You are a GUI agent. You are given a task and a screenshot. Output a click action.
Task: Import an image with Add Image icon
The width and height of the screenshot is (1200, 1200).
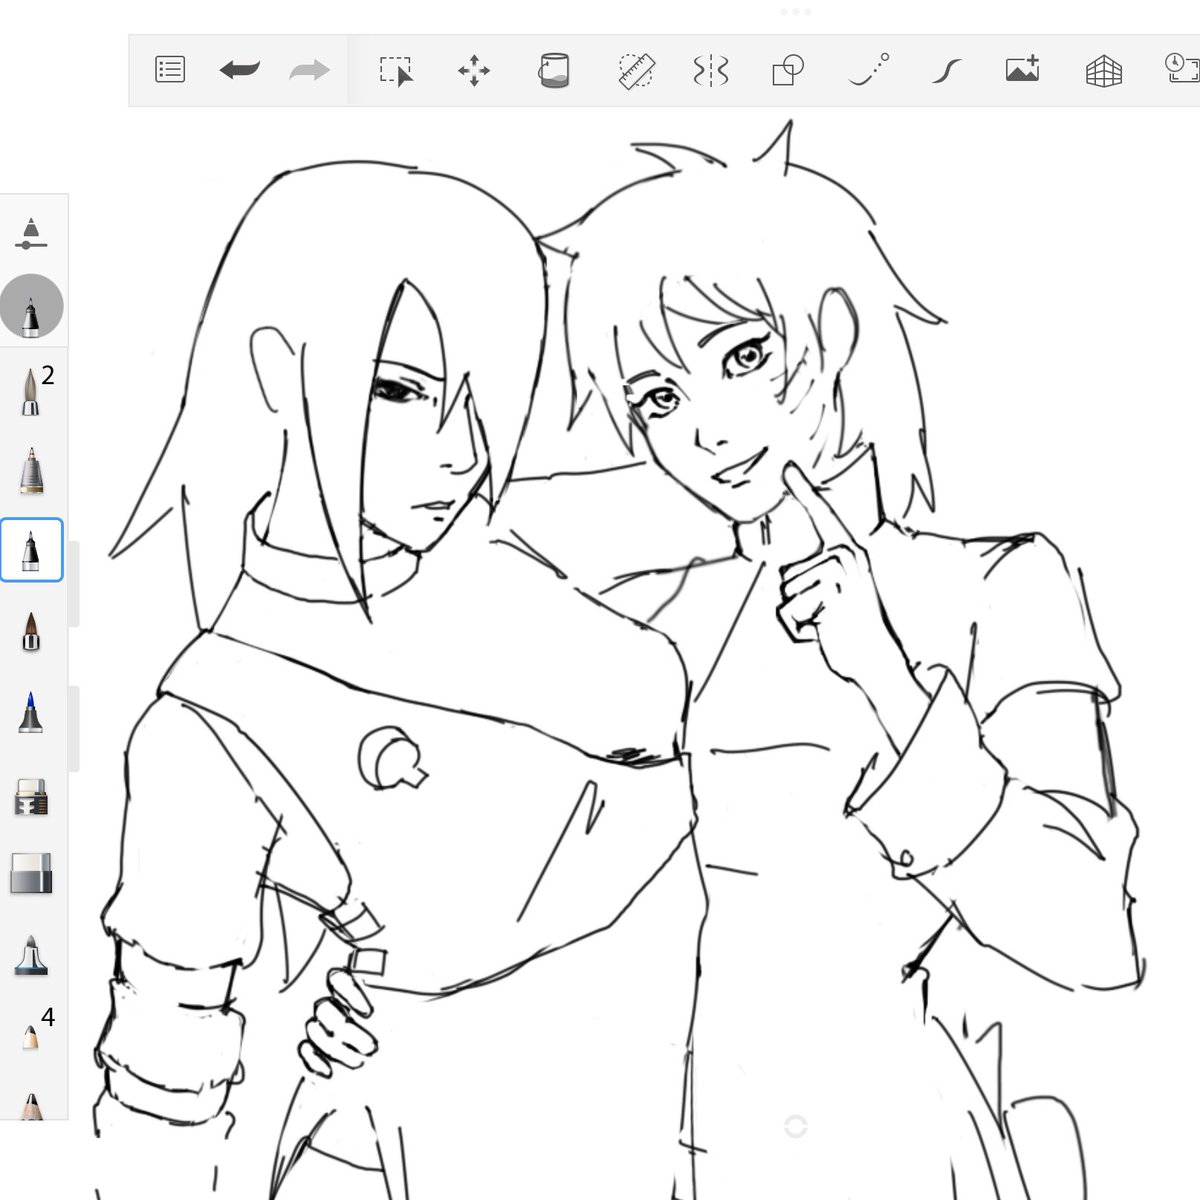coord(1023,69)
